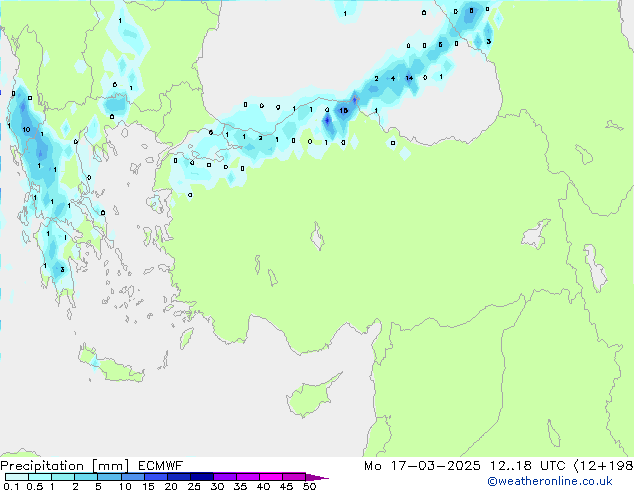
Task: Click the '12..18 UTC' time text
Action: coord(527,466)
